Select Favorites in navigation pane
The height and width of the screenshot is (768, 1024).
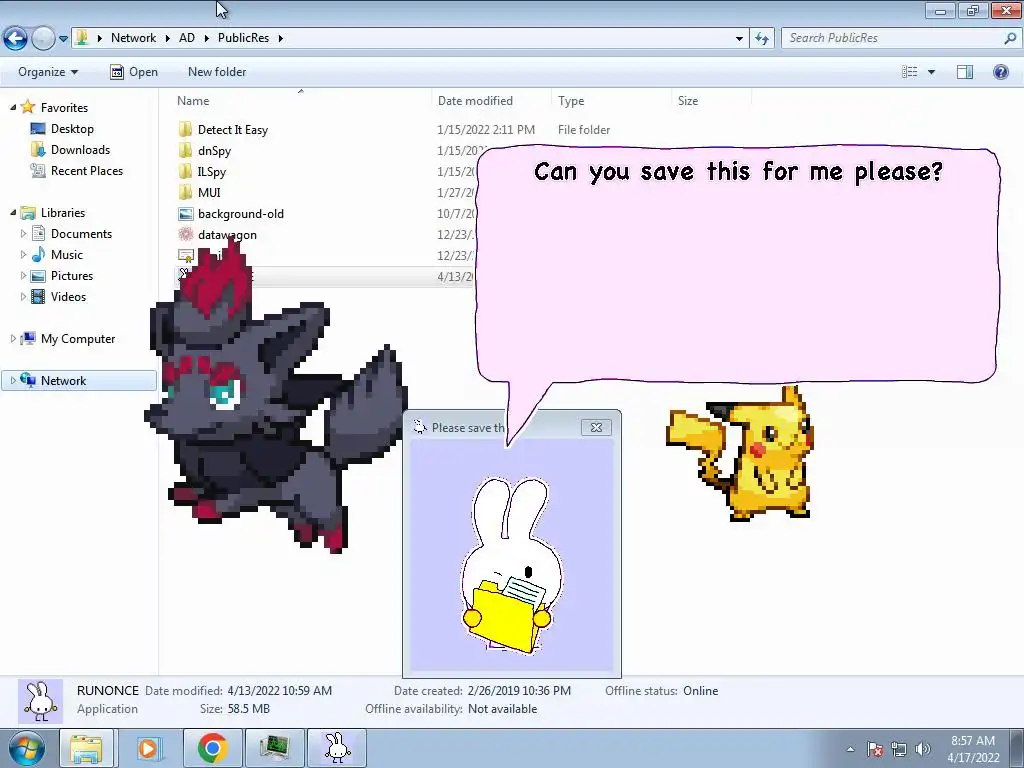(64, 107)
